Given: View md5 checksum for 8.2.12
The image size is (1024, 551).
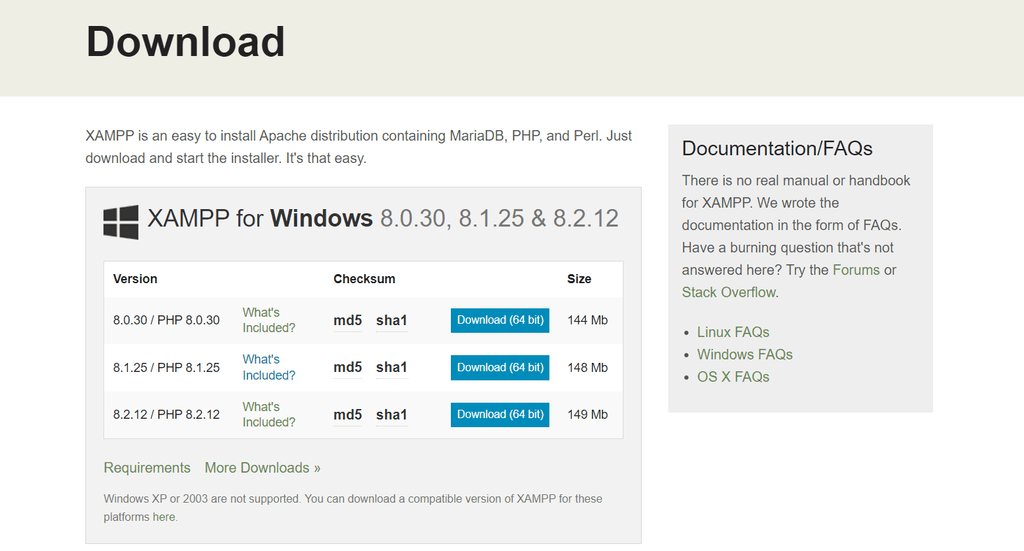Looking at the screenshot, I should [x=347, y=415].
